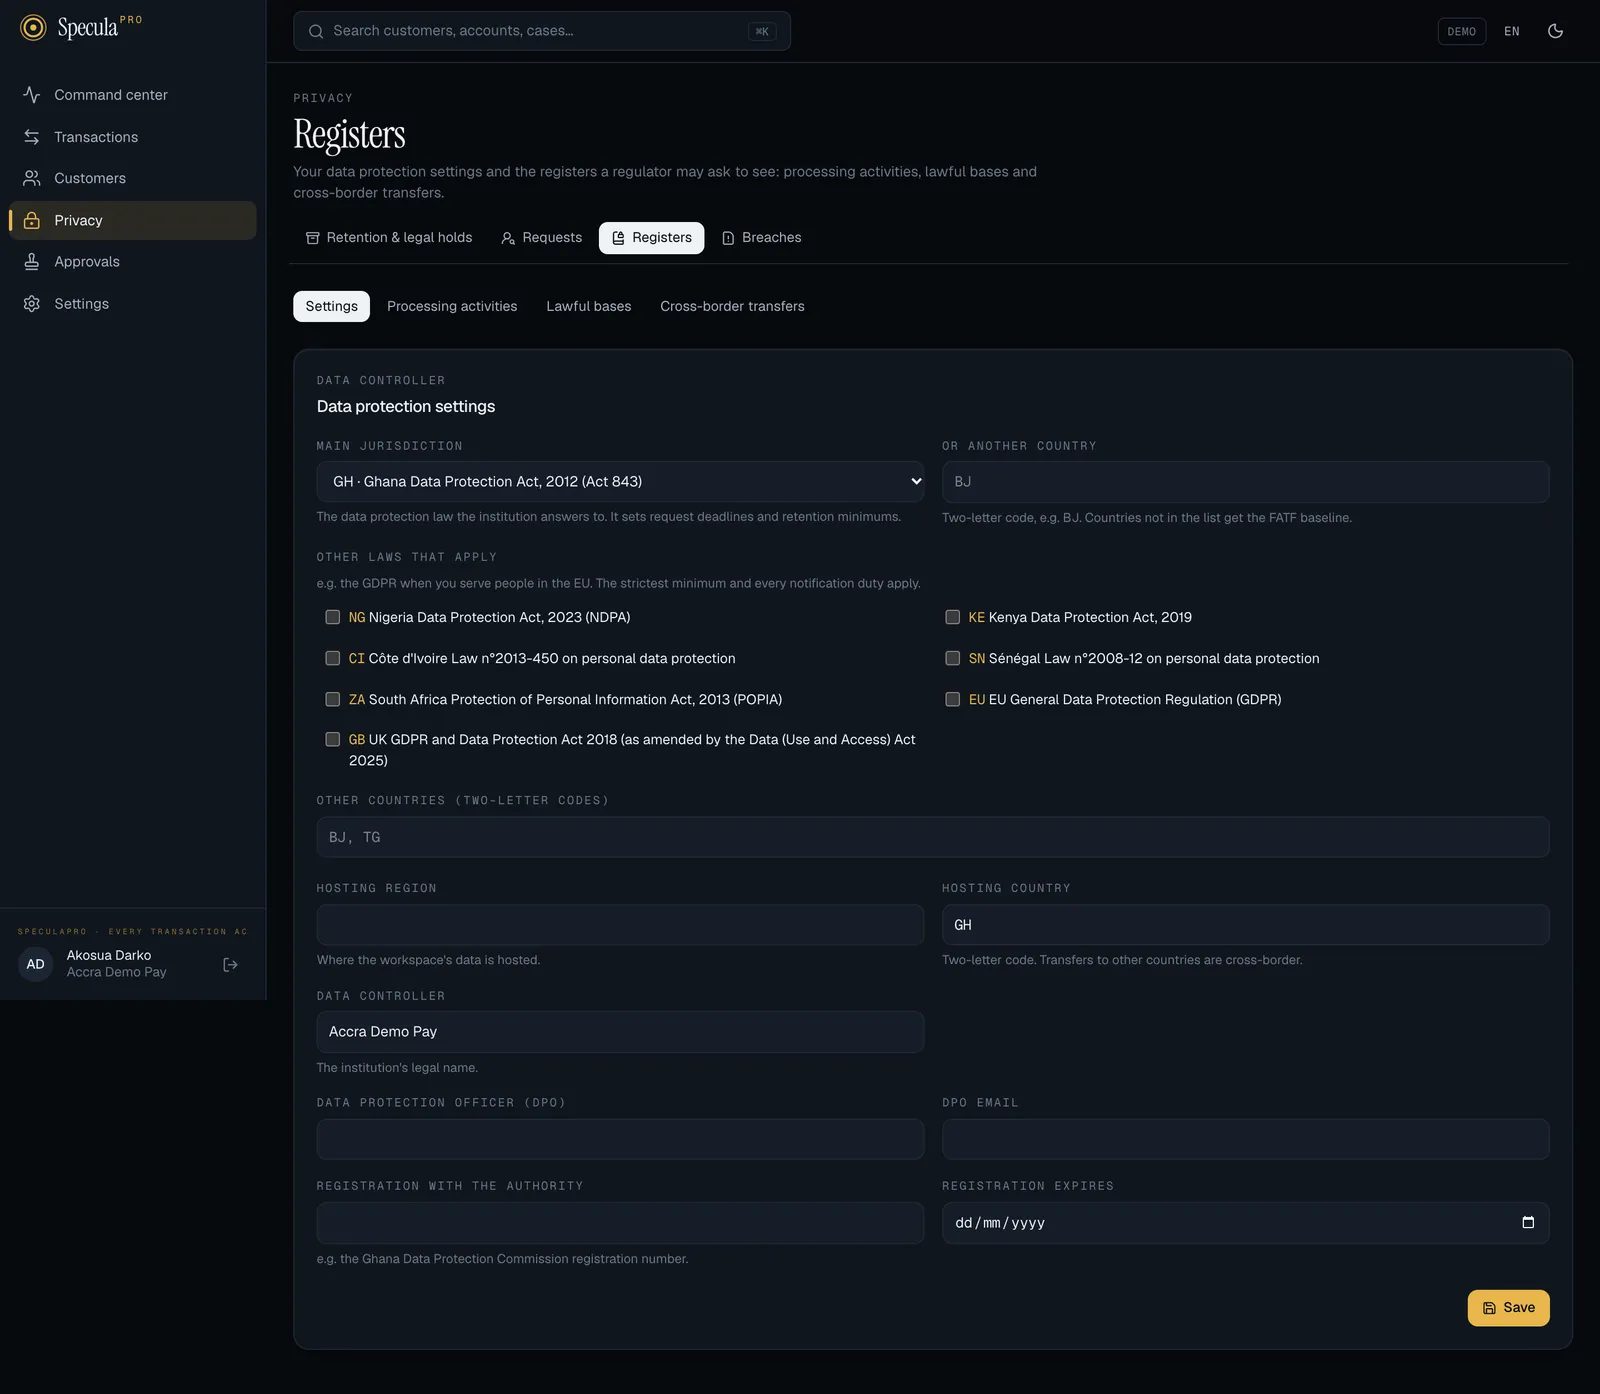This screenshot has width=1600, height=1394.
Task: Click the DPO email field
Action: click(1246, 1139)
